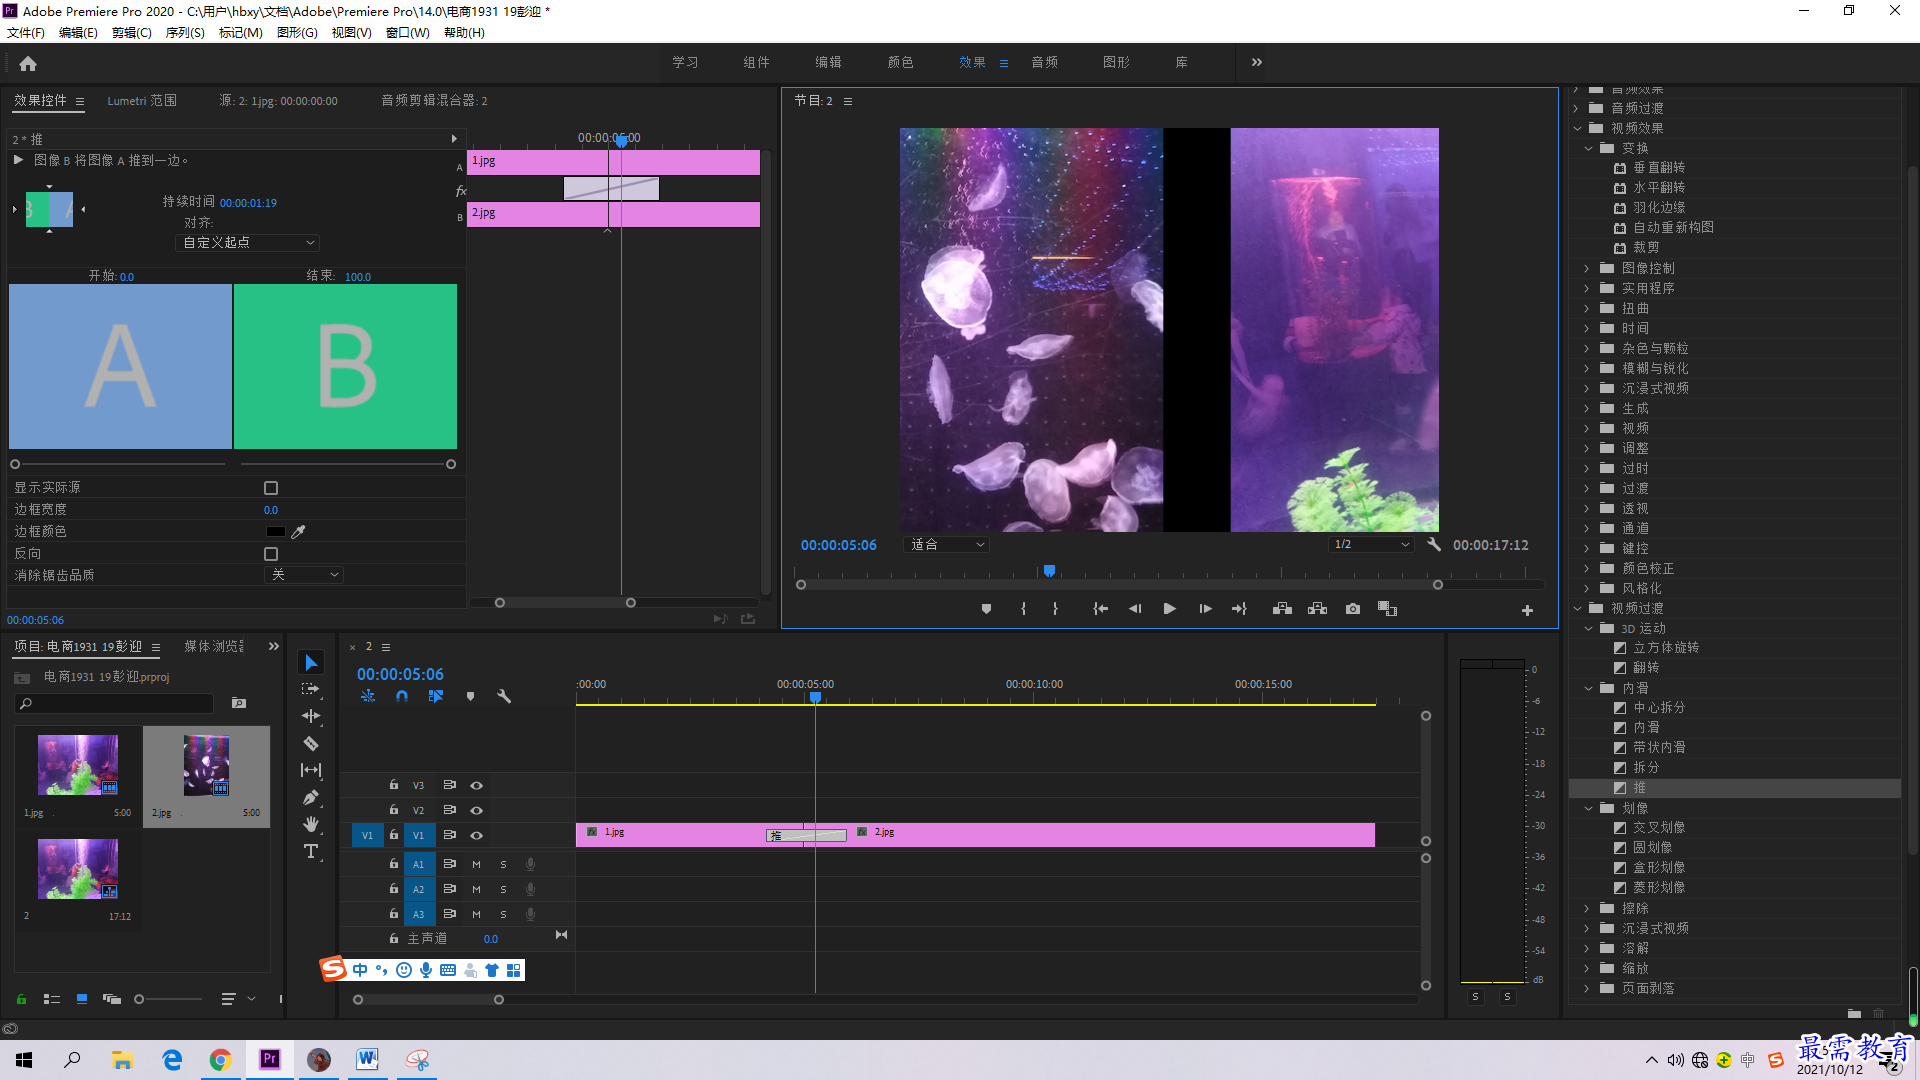Switch to the 学习 workspace
Screen dimensions: 1920x1080
click(x=685, y=62)
